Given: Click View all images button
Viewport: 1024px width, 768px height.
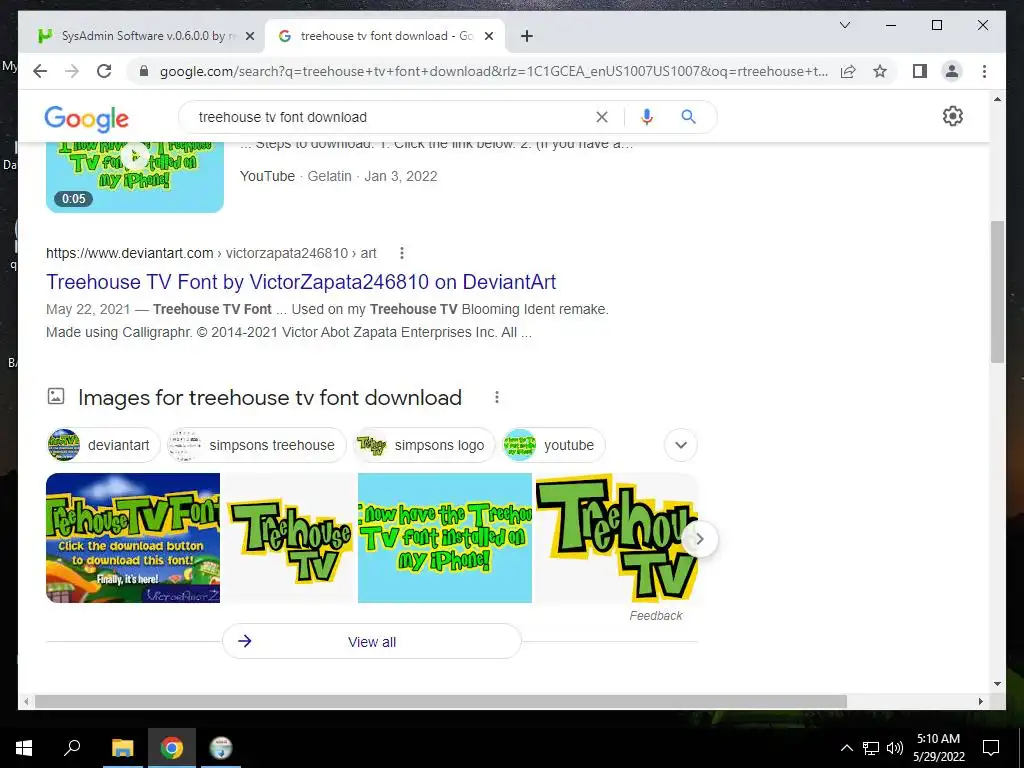Looking at the screenshot, I should point(372,642).
